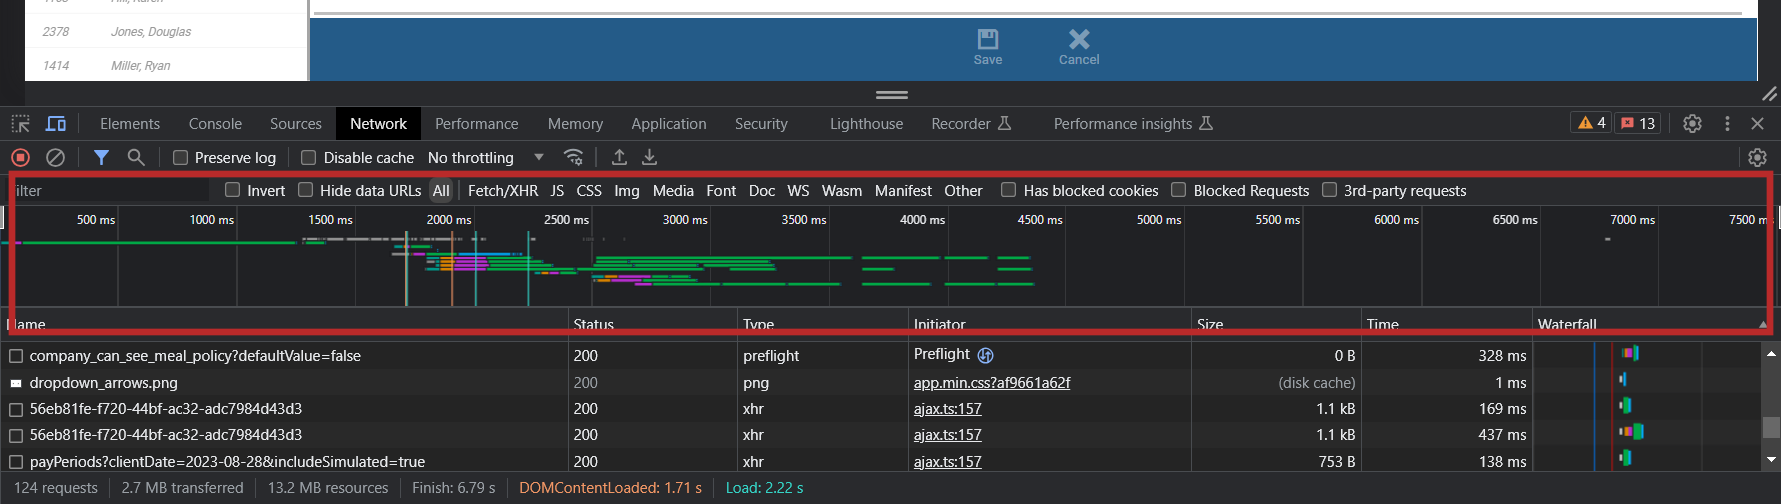Filter requests by Fetch/XHR

503,190
